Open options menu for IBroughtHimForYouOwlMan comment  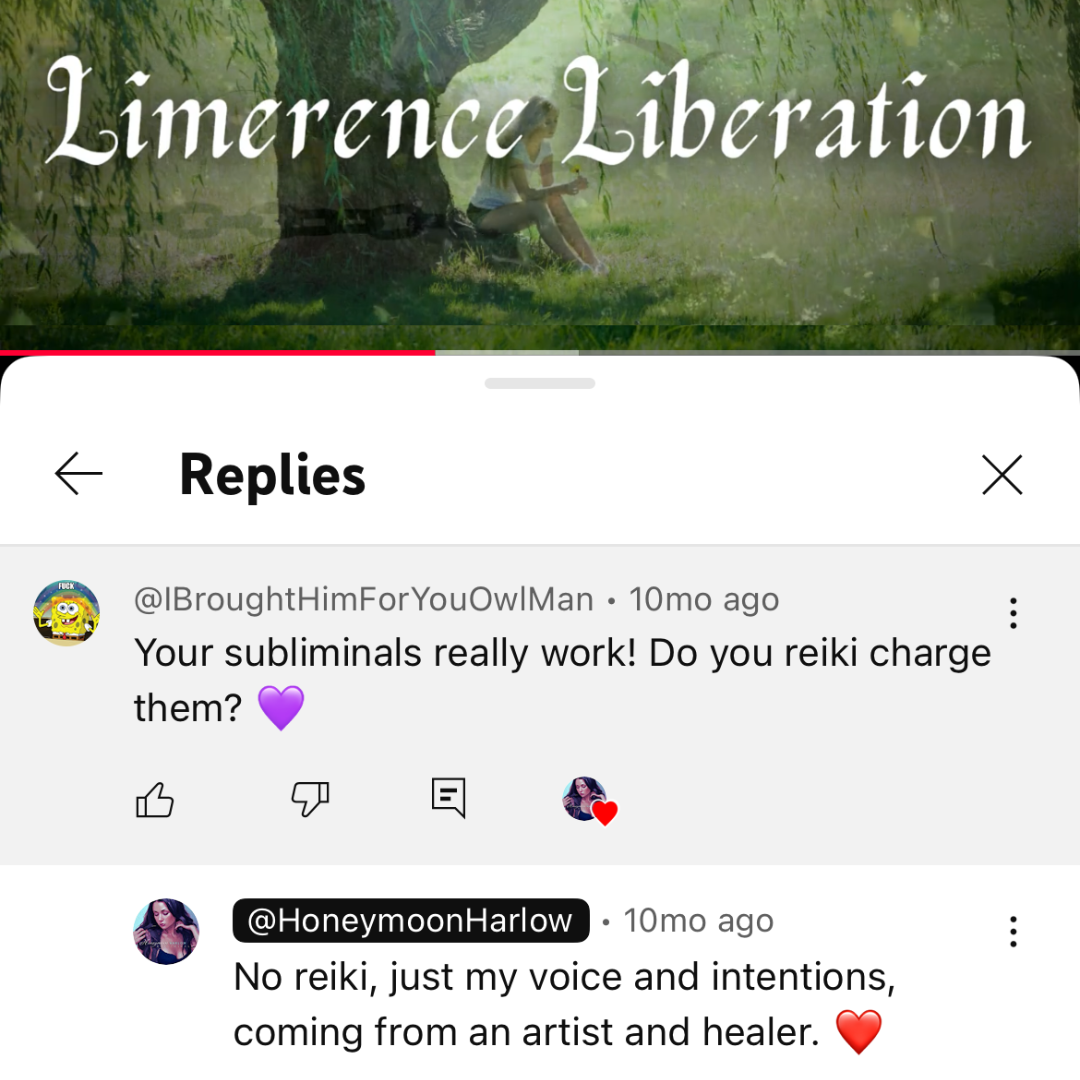click(x=1013, y=612)
